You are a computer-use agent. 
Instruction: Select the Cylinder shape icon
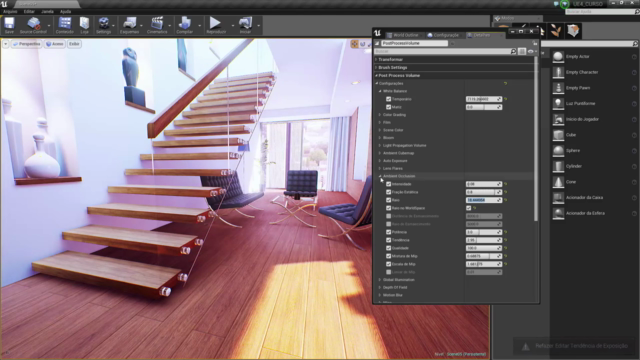click(x=558, y=166)
